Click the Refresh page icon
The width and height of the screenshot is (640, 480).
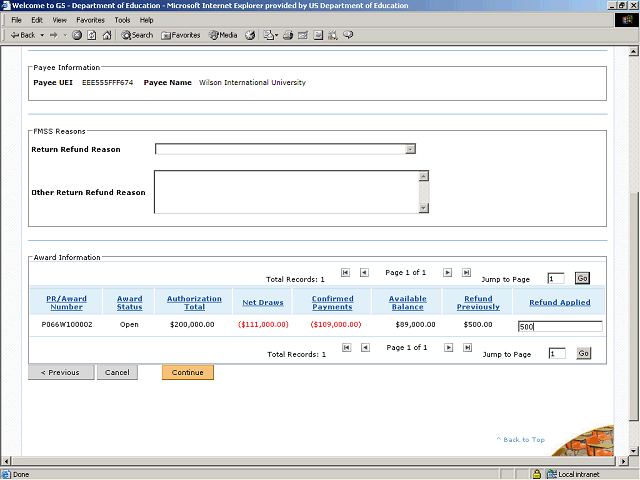tap(92, 36)
